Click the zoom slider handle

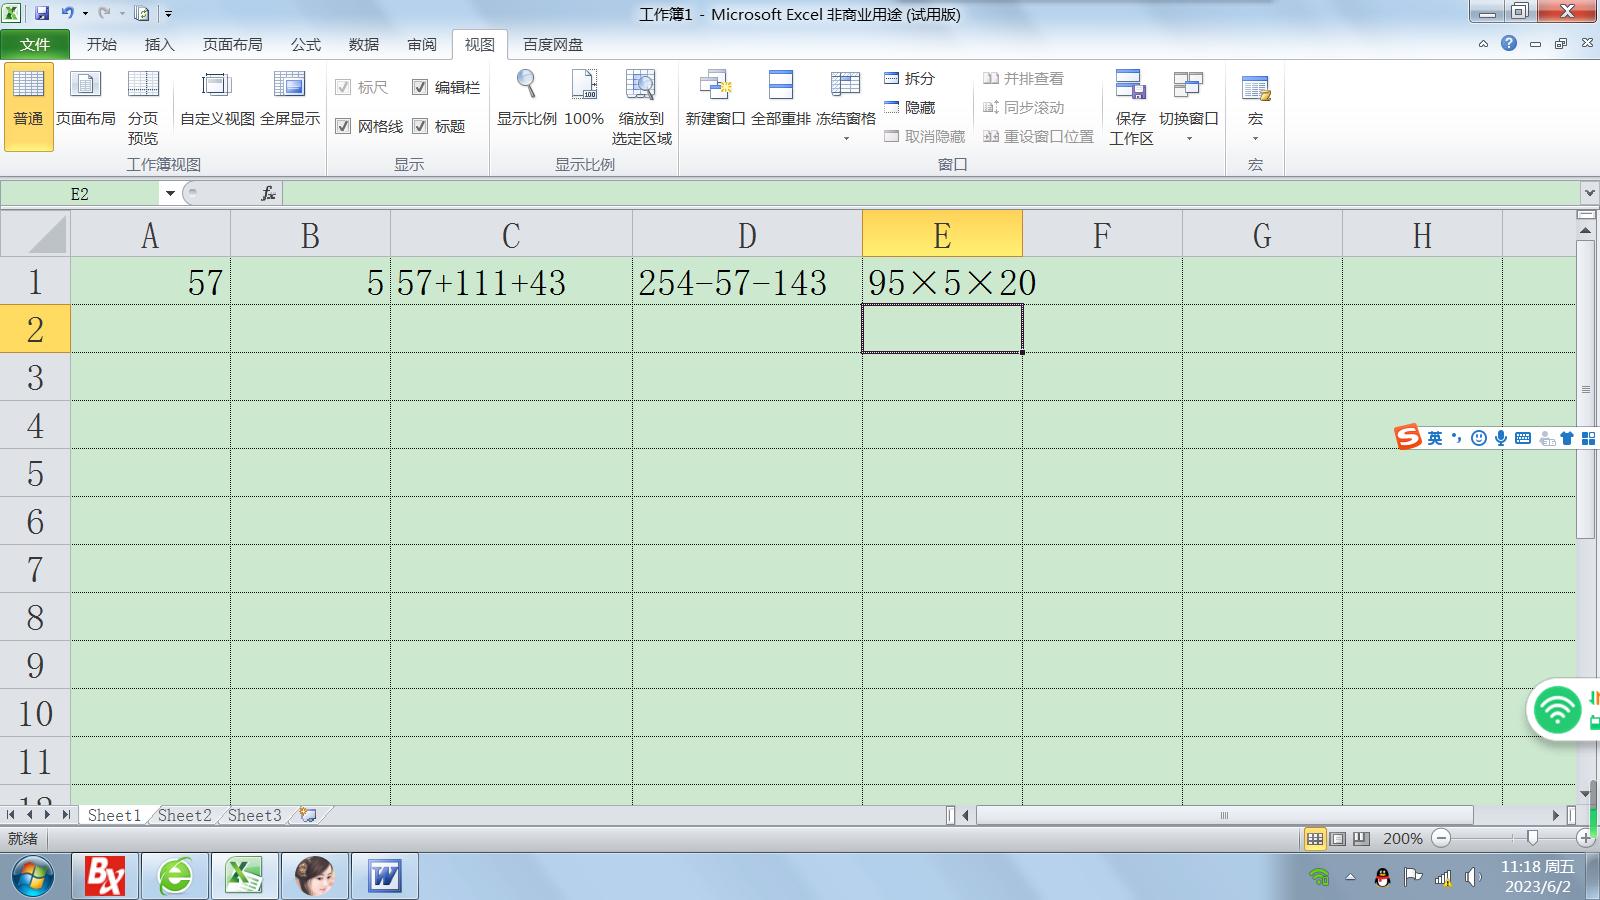tap(1532, 838)
